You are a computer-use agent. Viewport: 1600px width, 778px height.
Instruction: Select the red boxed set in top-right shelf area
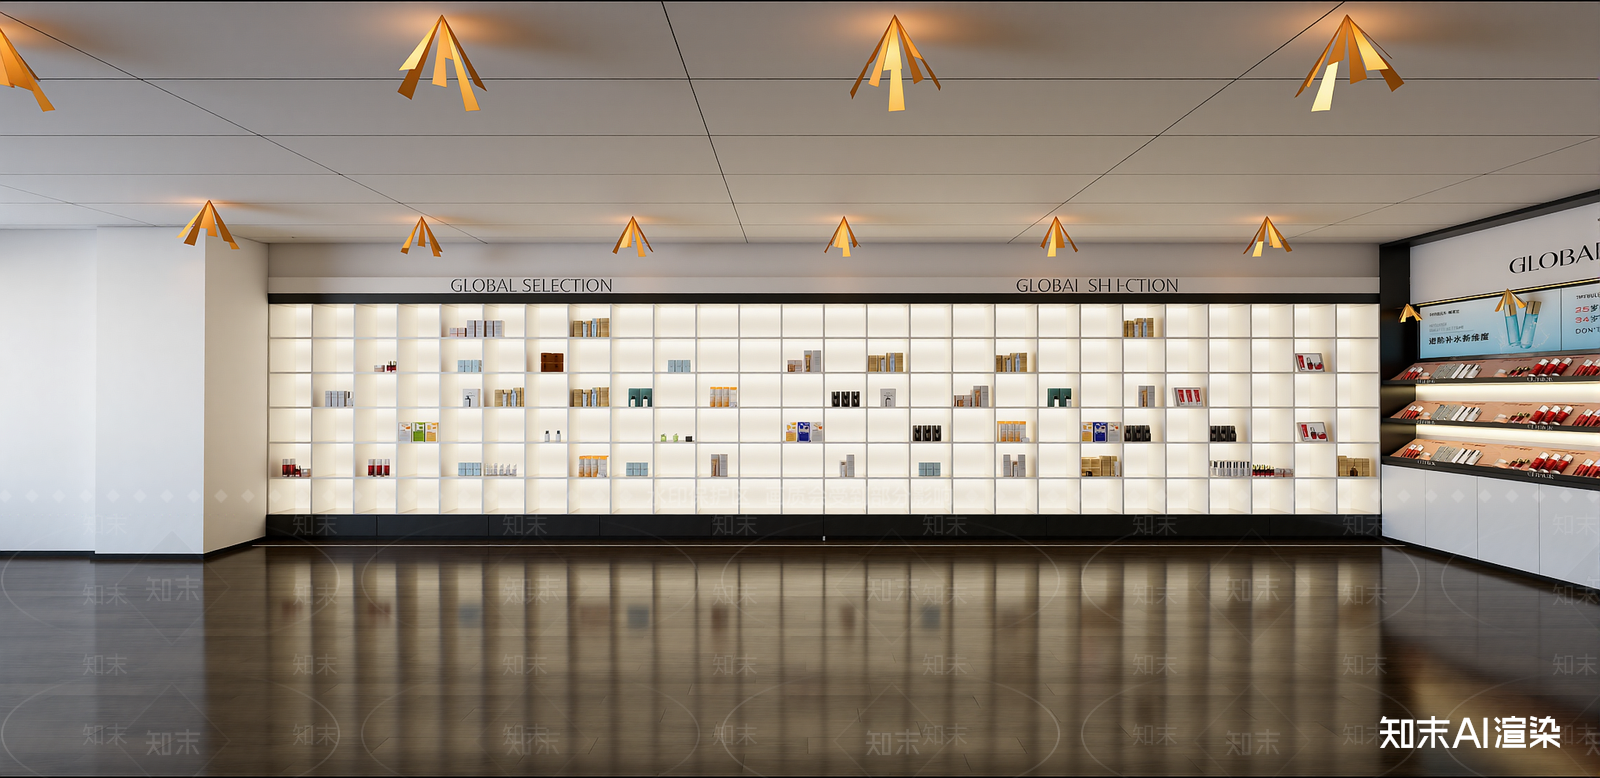(1311, 362)
